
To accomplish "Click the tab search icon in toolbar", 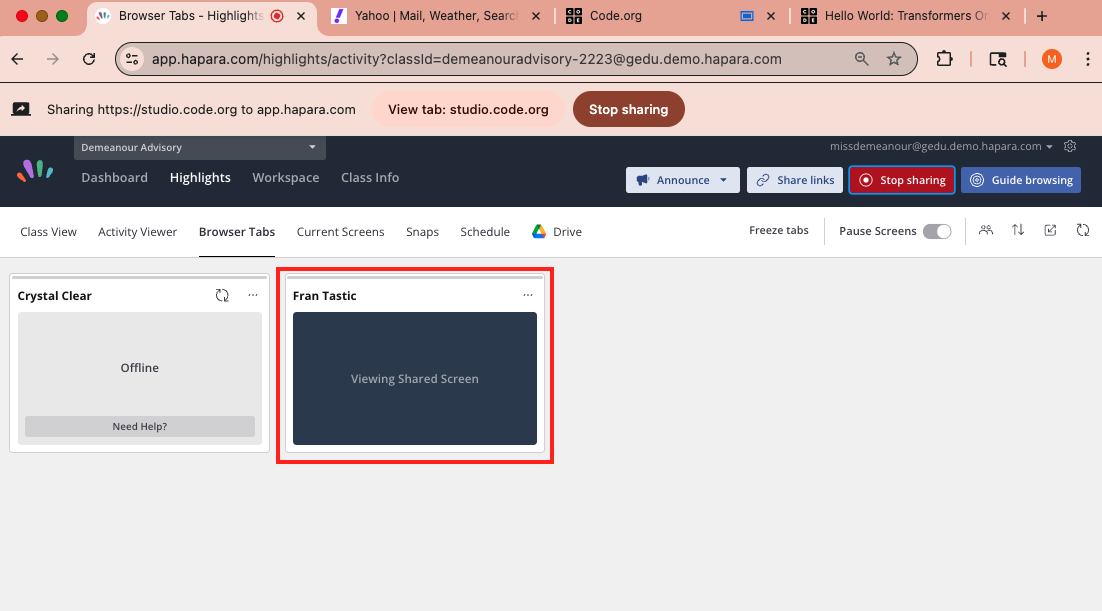I will (998, 59).
